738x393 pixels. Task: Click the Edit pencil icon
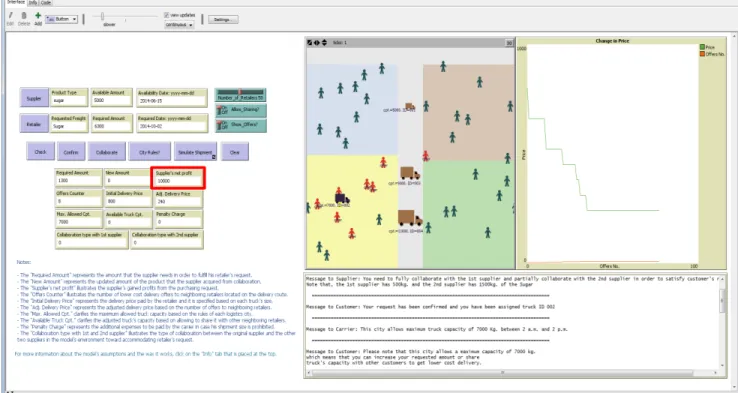(x=11, y=16)
